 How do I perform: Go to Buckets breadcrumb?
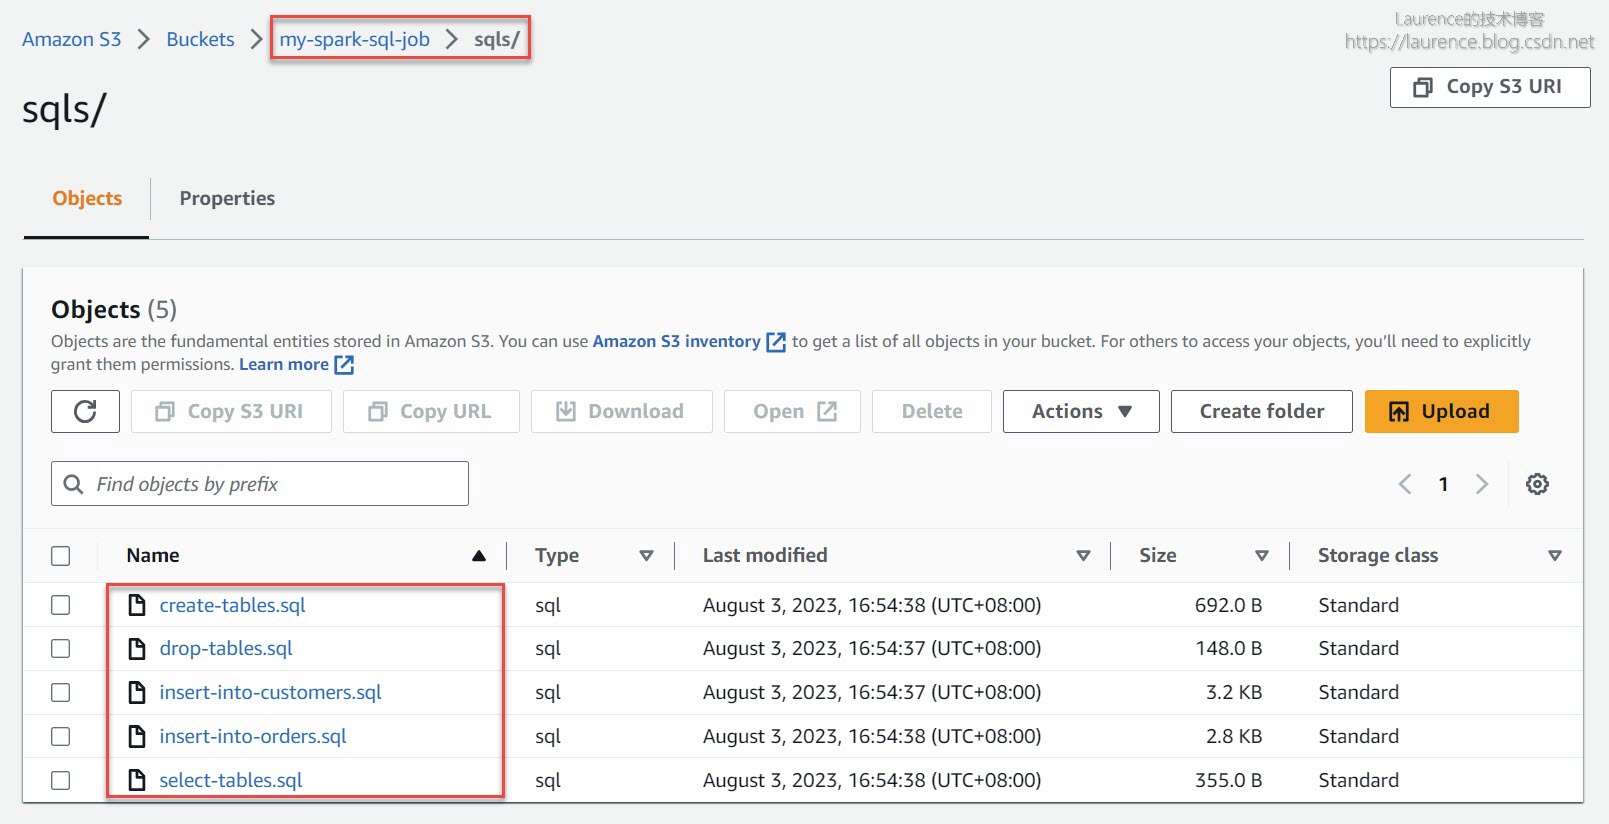(x=200, y=39)
